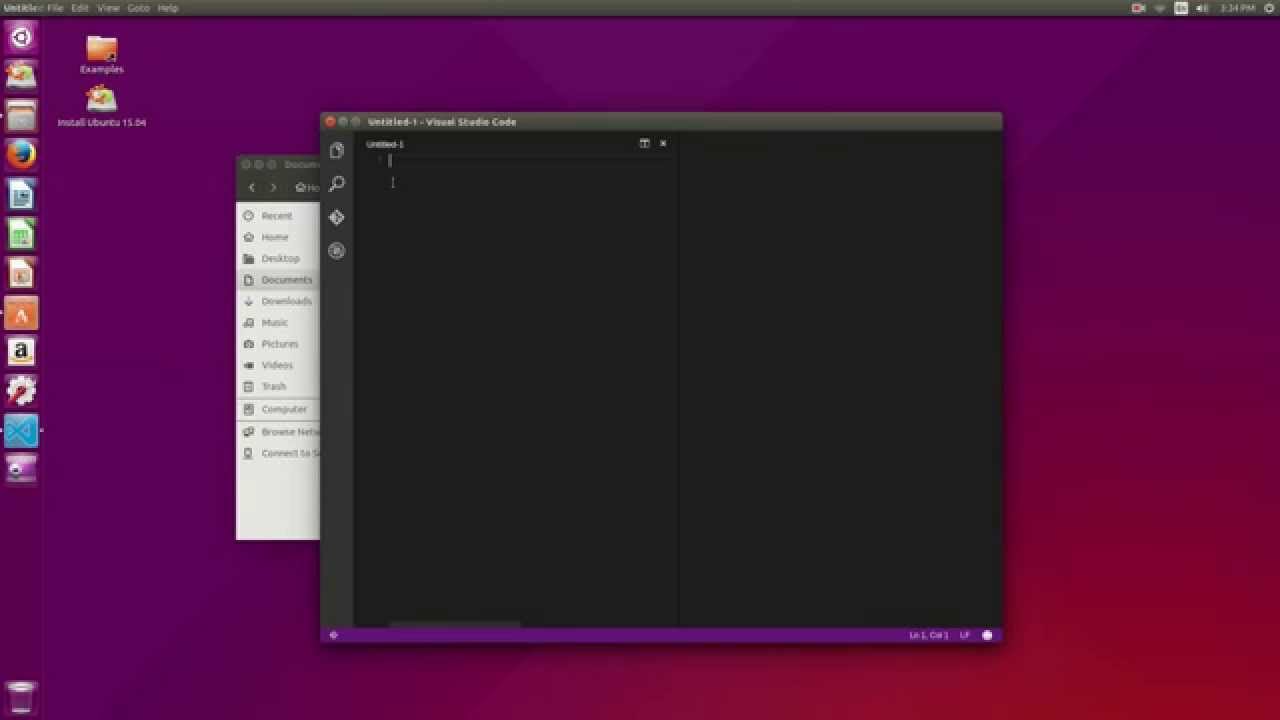This screenshot has height=720, width=1280.
Task: Select Computer in the Files sidebar
Action: click(278, 409)
